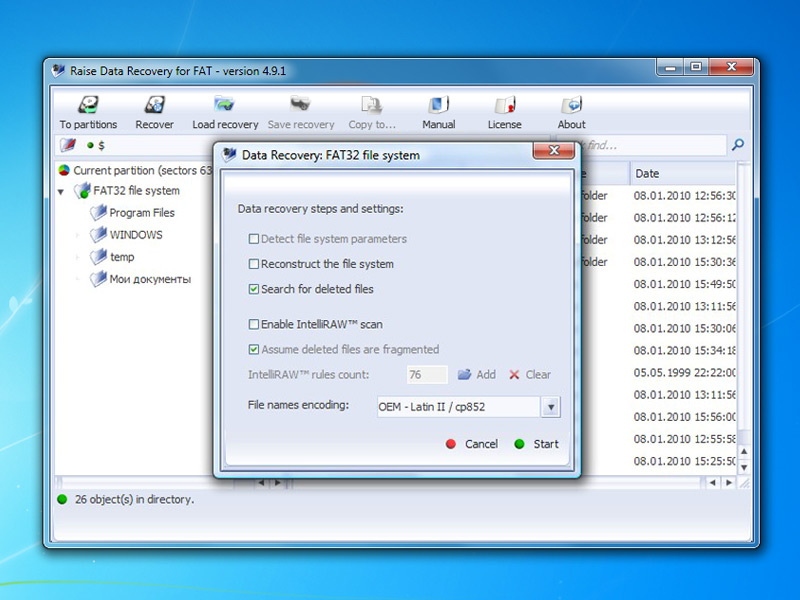
Task: Click the Data Recovery dialog title icon
Action: (230, 155)
